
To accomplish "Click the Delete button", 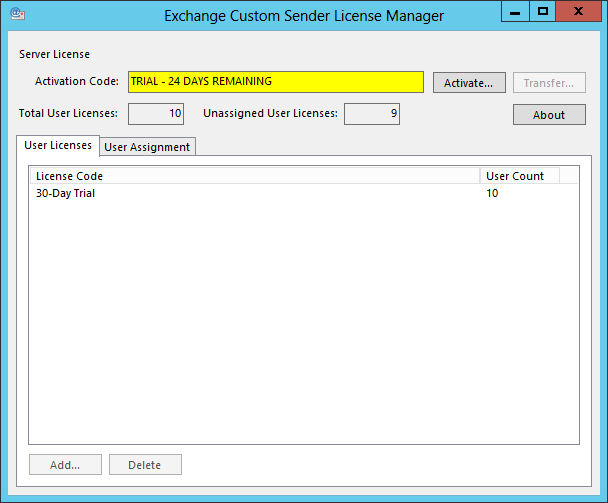I will tap(145, 465).
